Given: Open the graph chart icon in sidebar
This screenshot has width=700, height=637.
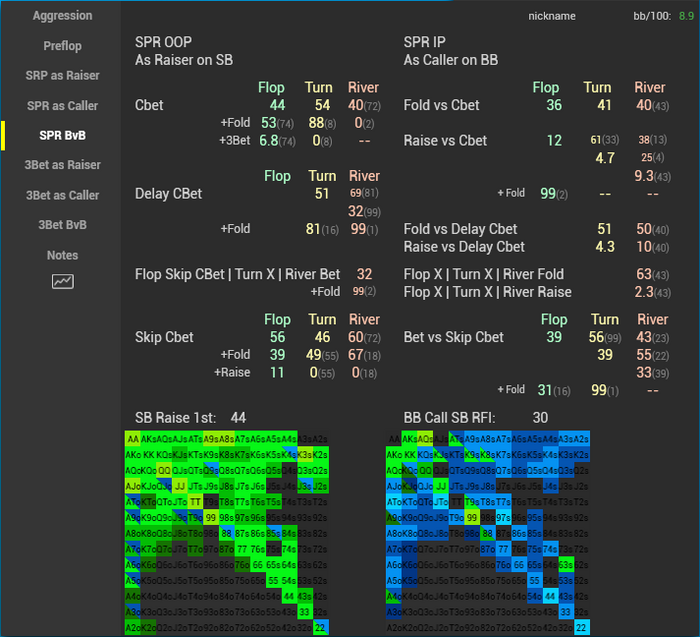Looking at the screenshot, I should [x=62, y=281].
